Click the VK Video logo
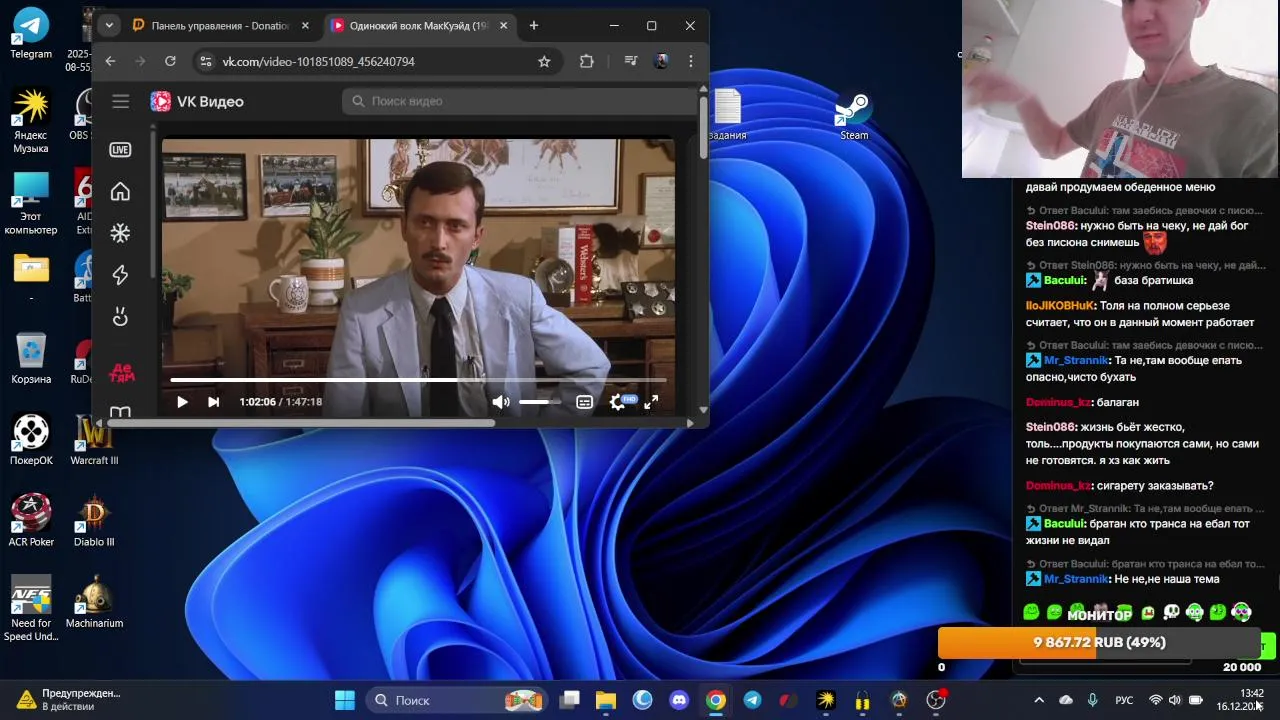The image size is (1280, 720). coord(197,101)
